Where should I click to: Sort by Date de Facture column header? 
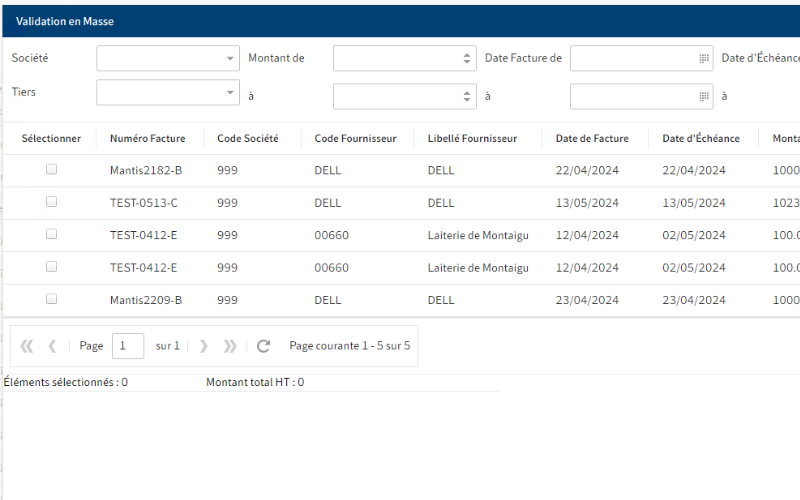(x=592, y=138)
